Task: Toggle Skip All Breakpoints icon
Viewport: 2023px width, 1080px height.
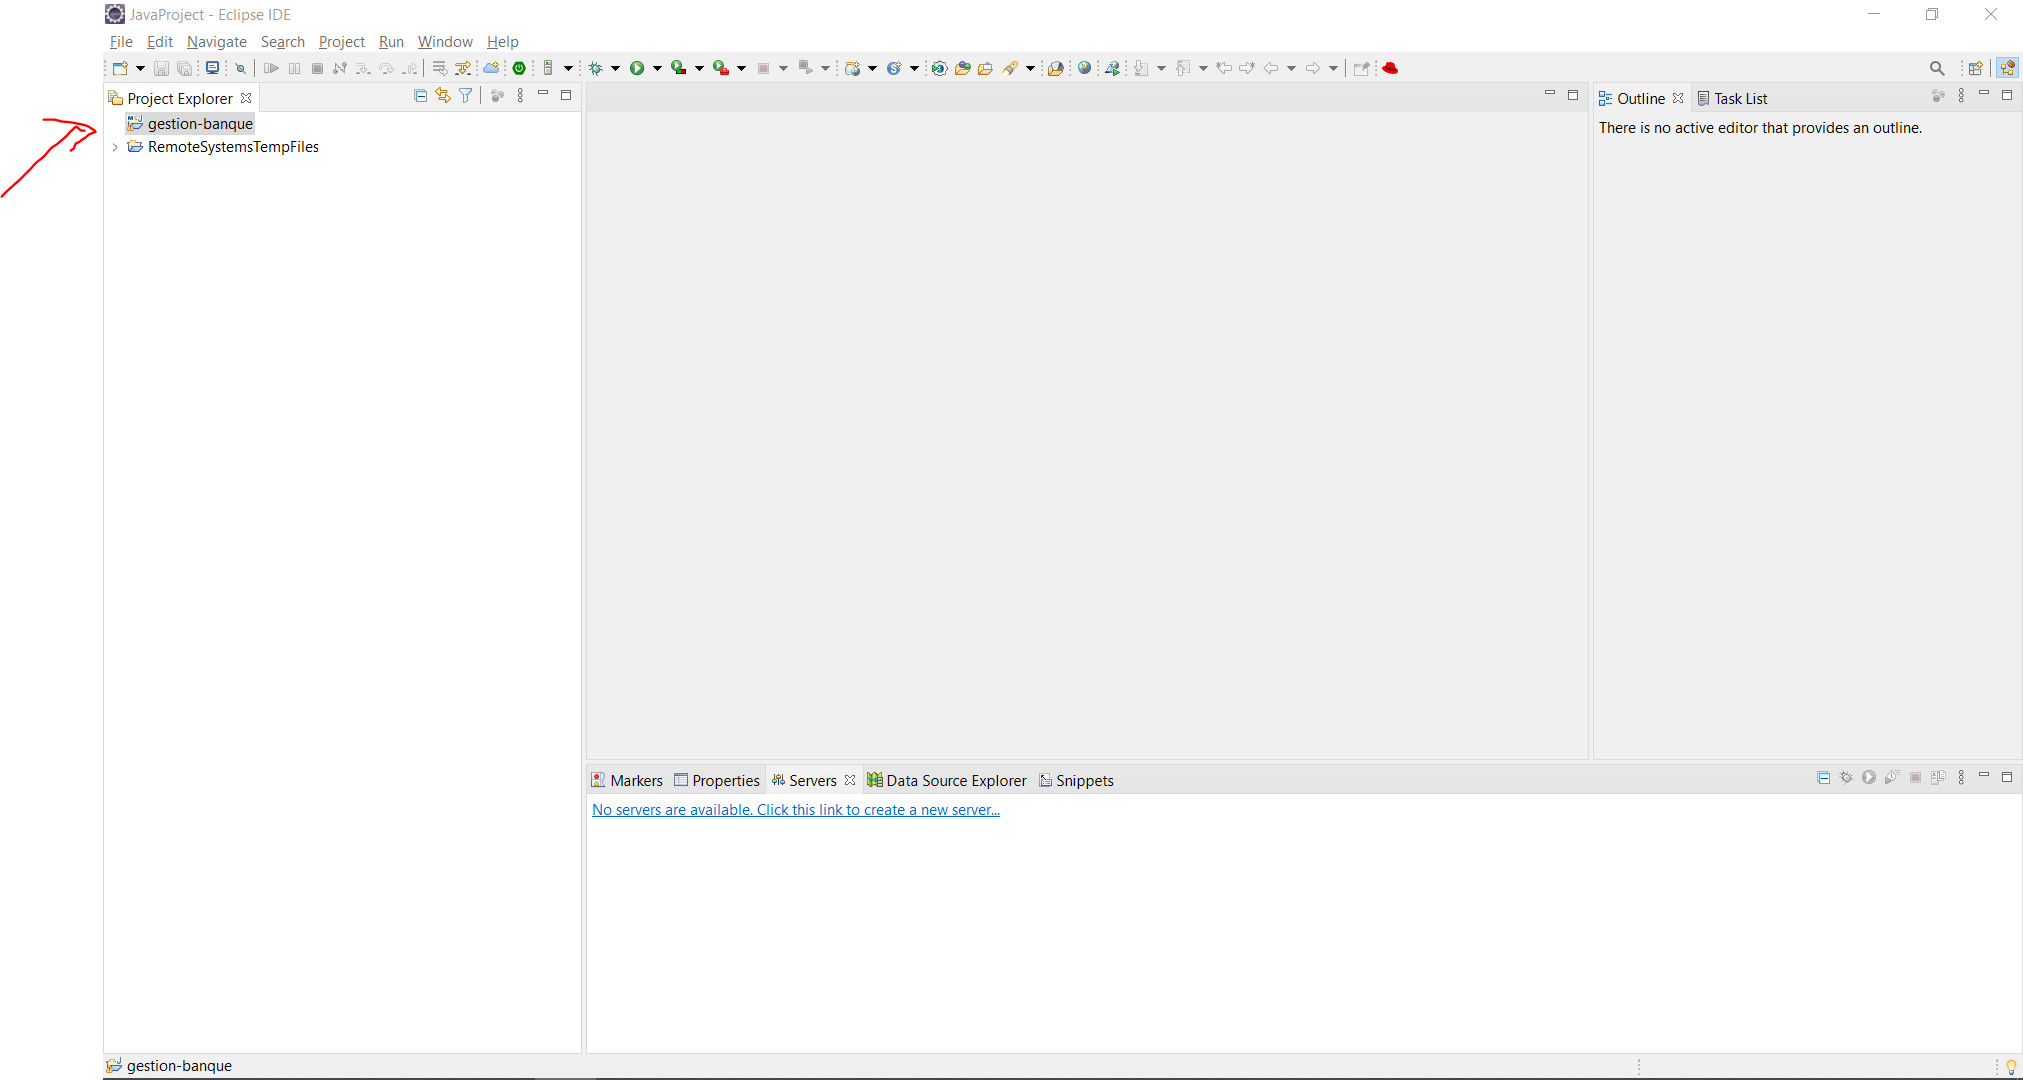Action: [240, 68]
